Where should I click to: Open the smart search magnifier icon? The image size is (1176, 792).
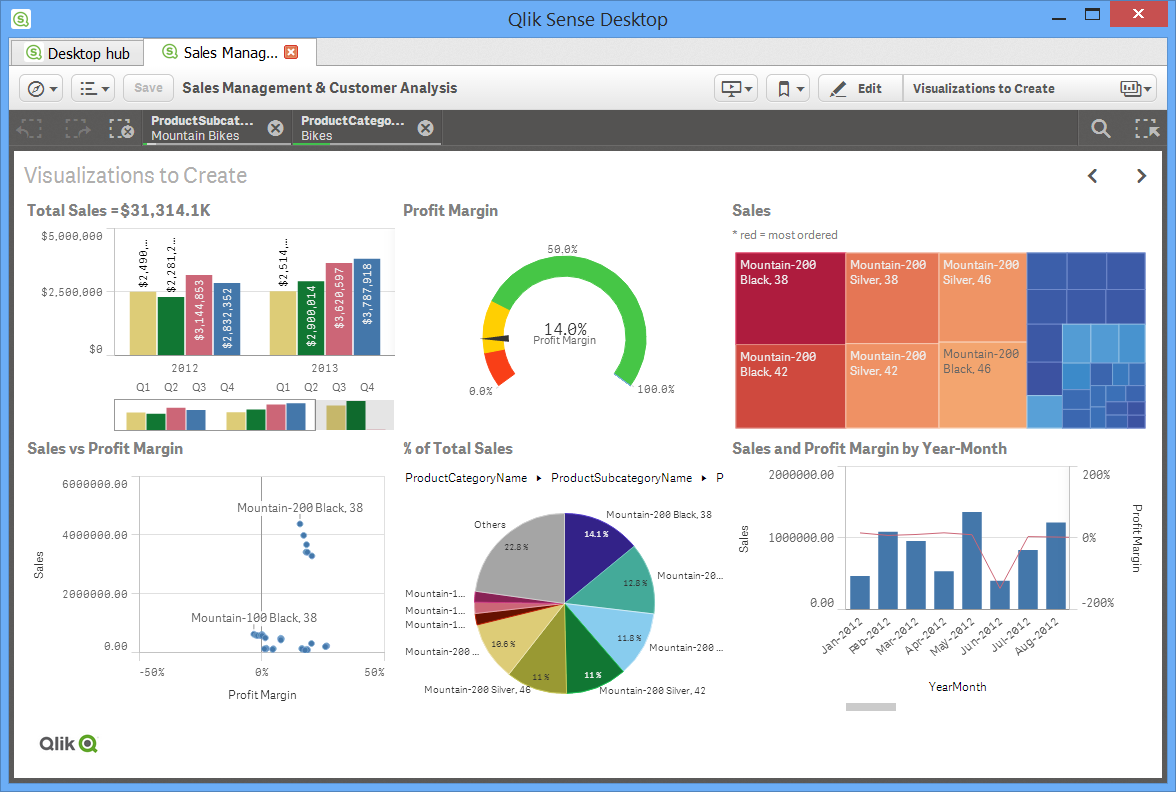pos(1100,128)
